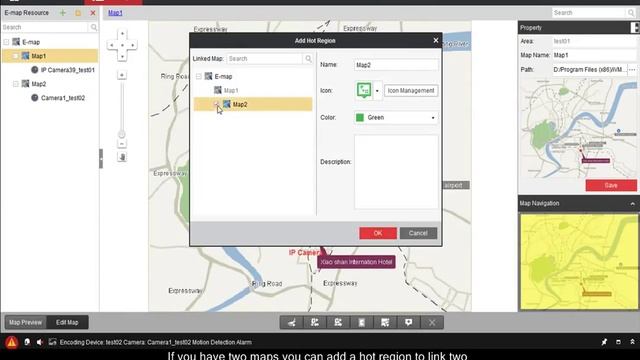Collapse the E-map root in the E-map Resource tree
This screenshot has width=640, height=360.
(x=7, y=42)
